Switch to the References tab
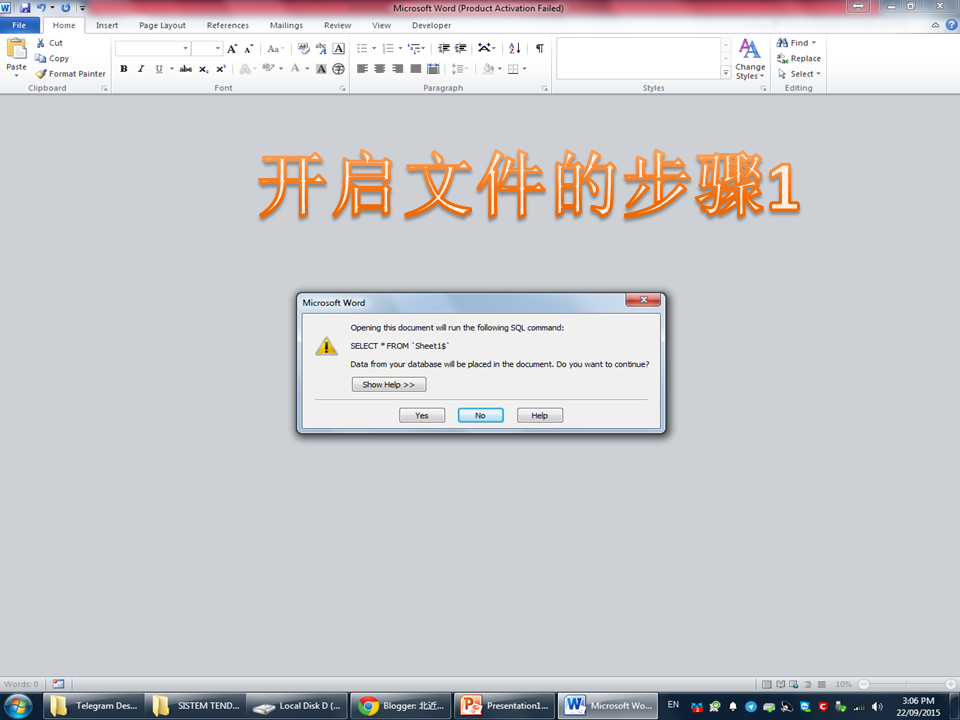This screenshot has width=960, height=720. 228,25
